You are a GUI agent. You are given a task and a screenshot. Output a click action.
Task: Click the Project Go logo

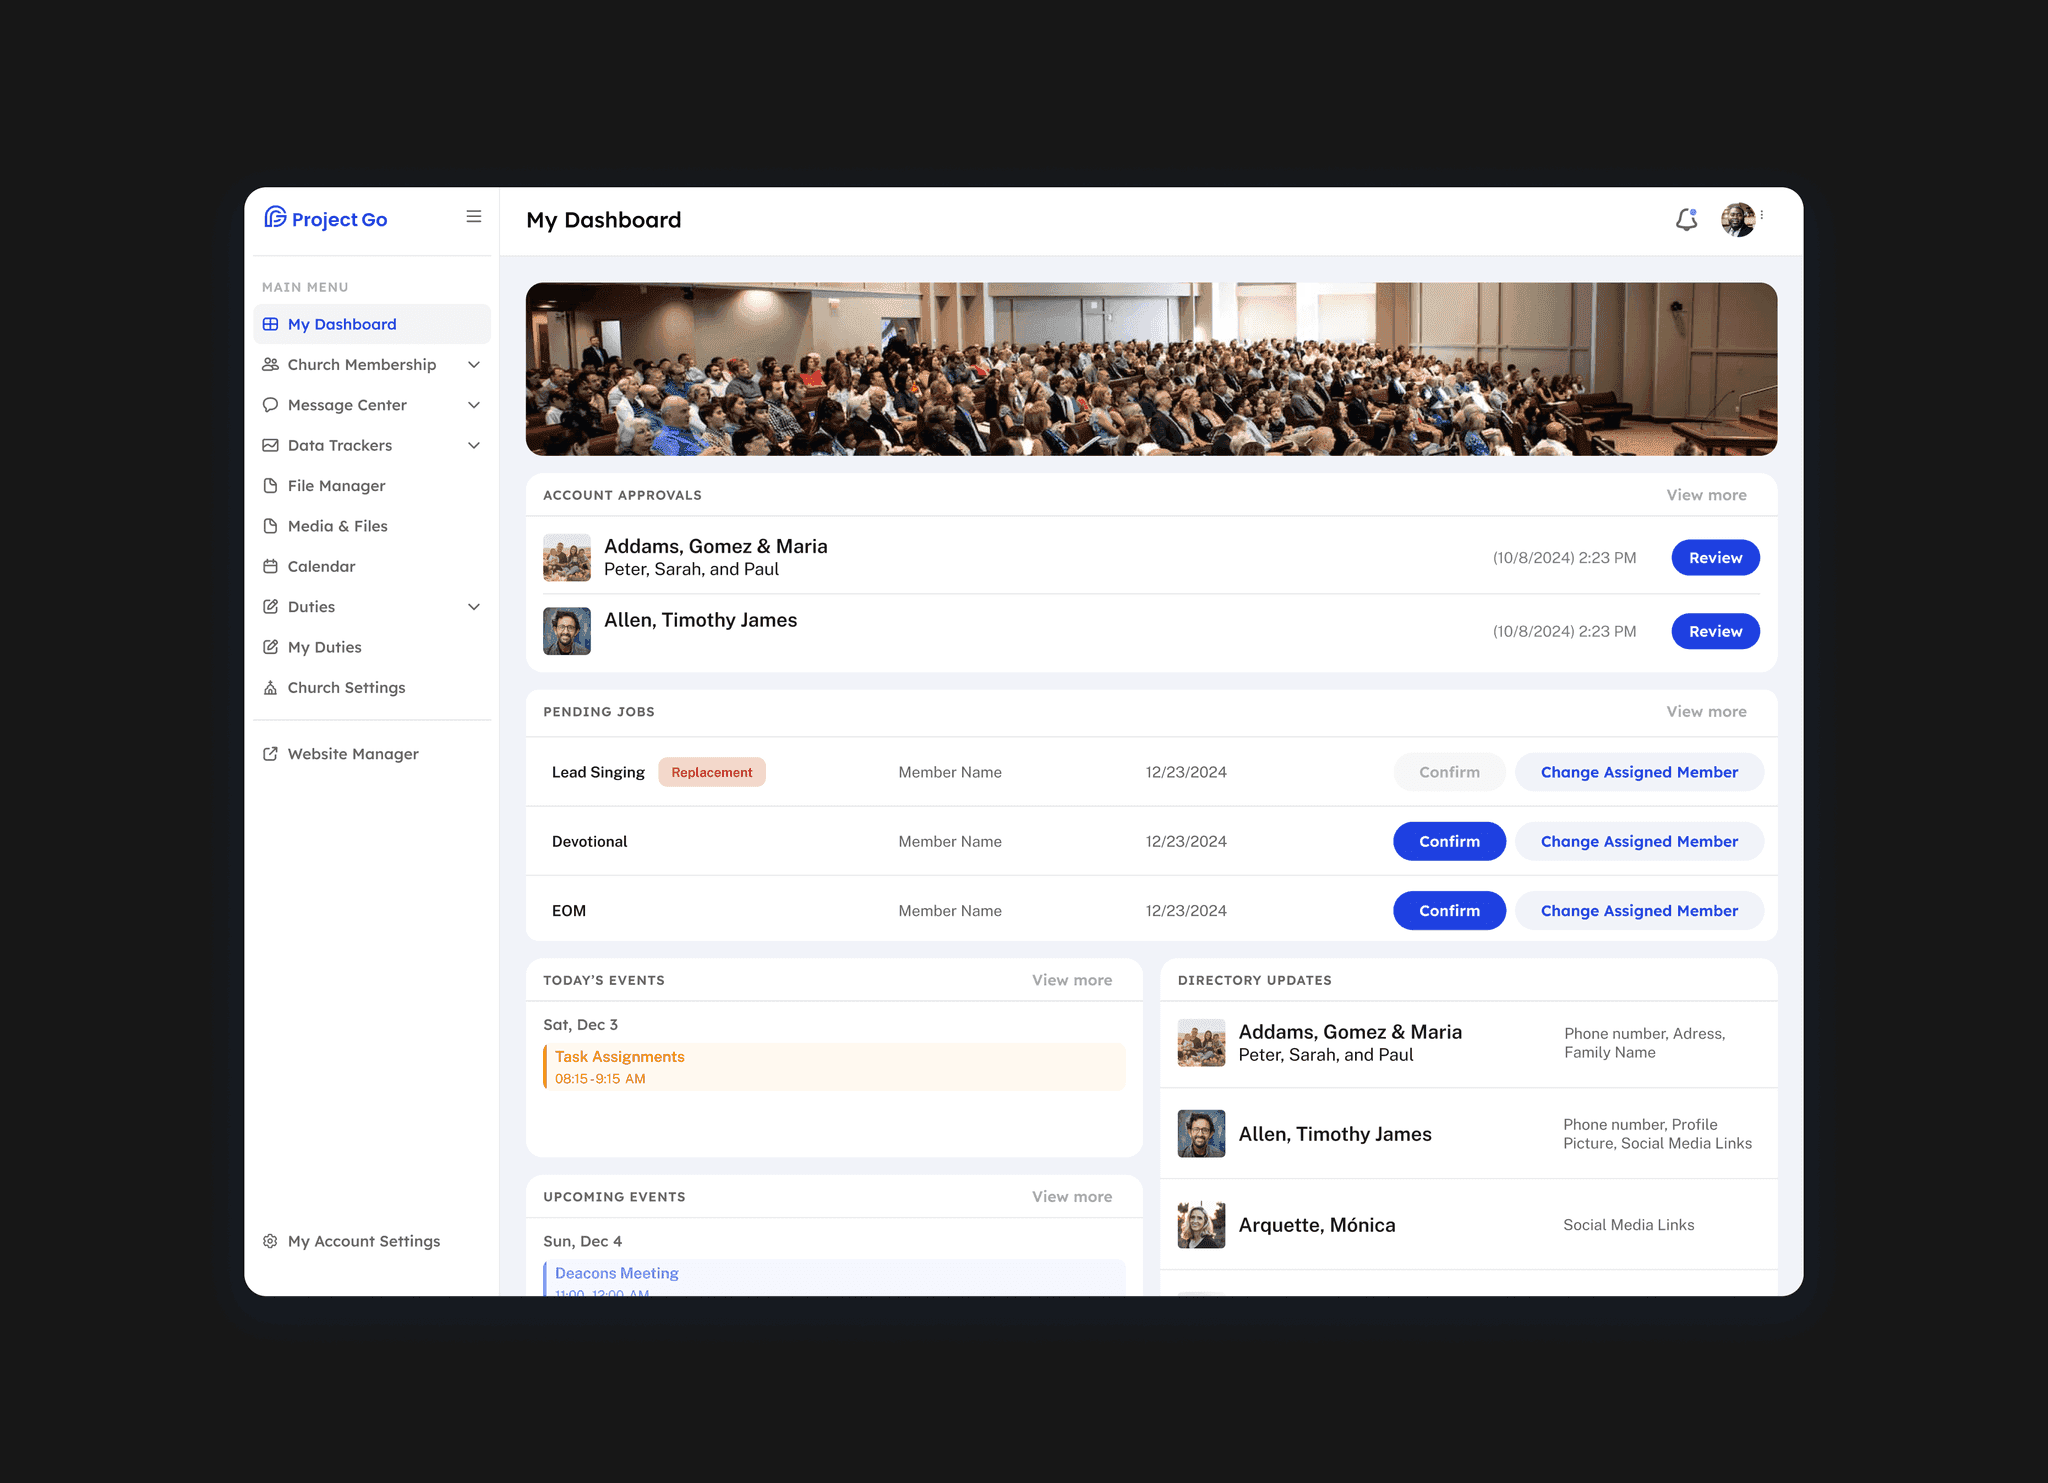pyautogui.click(x=325, y=218)
